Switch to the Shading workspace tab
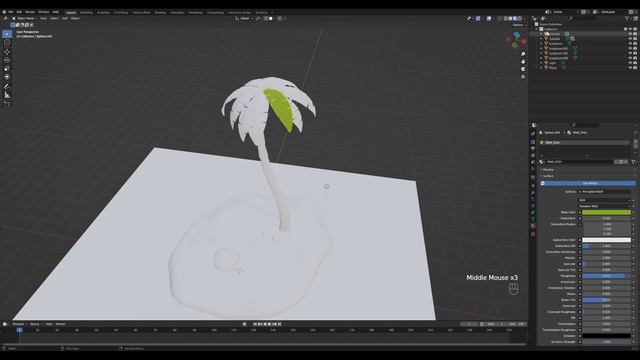This screenshot has width=640, height=360. coord(160,13)
